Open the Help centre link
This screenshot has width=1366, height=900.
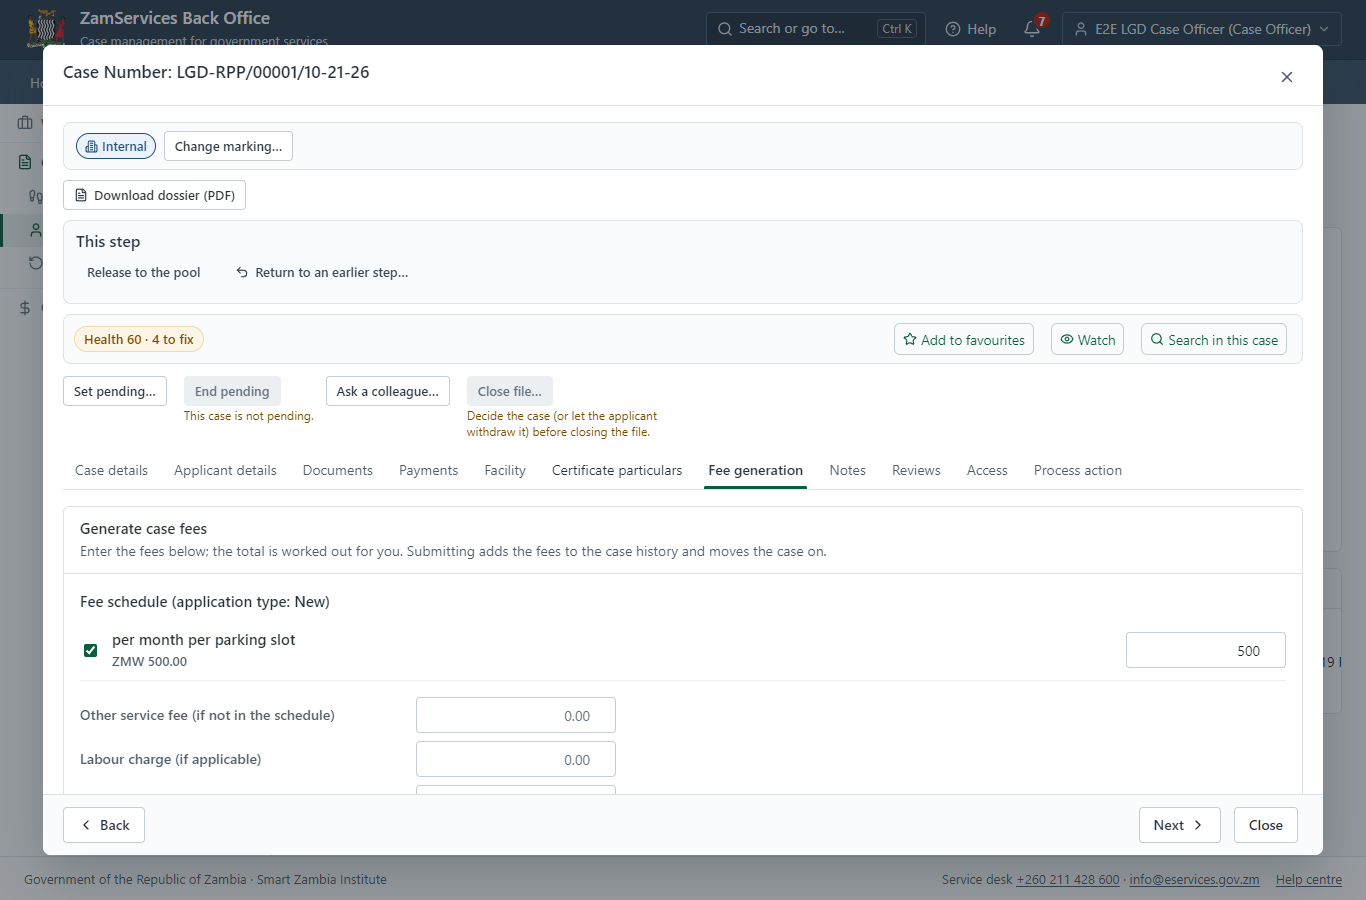tap(1309, 880)
